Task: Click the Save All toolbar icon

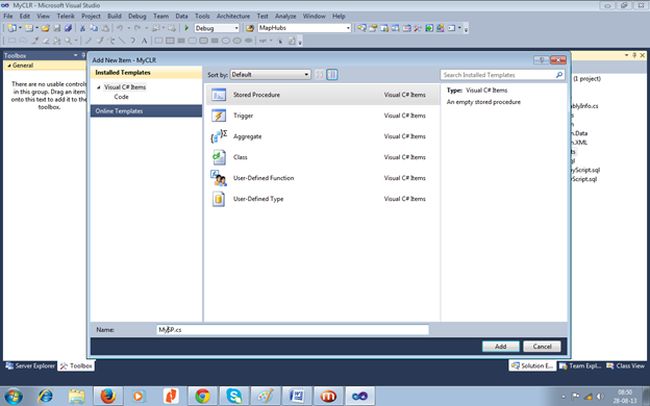Action: [x=68, y=28]
